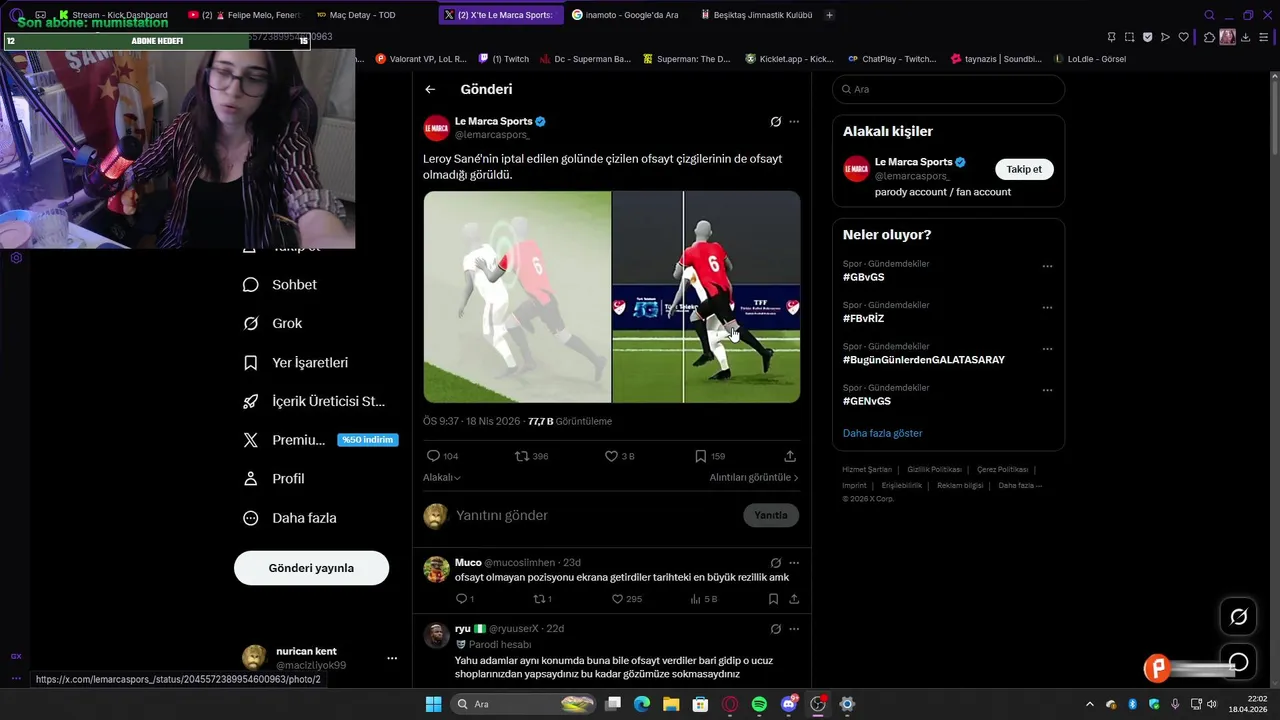Reply to Muco's comment
The height and width of the screenshot is (720, 1280).
click(x=461, y=599)
